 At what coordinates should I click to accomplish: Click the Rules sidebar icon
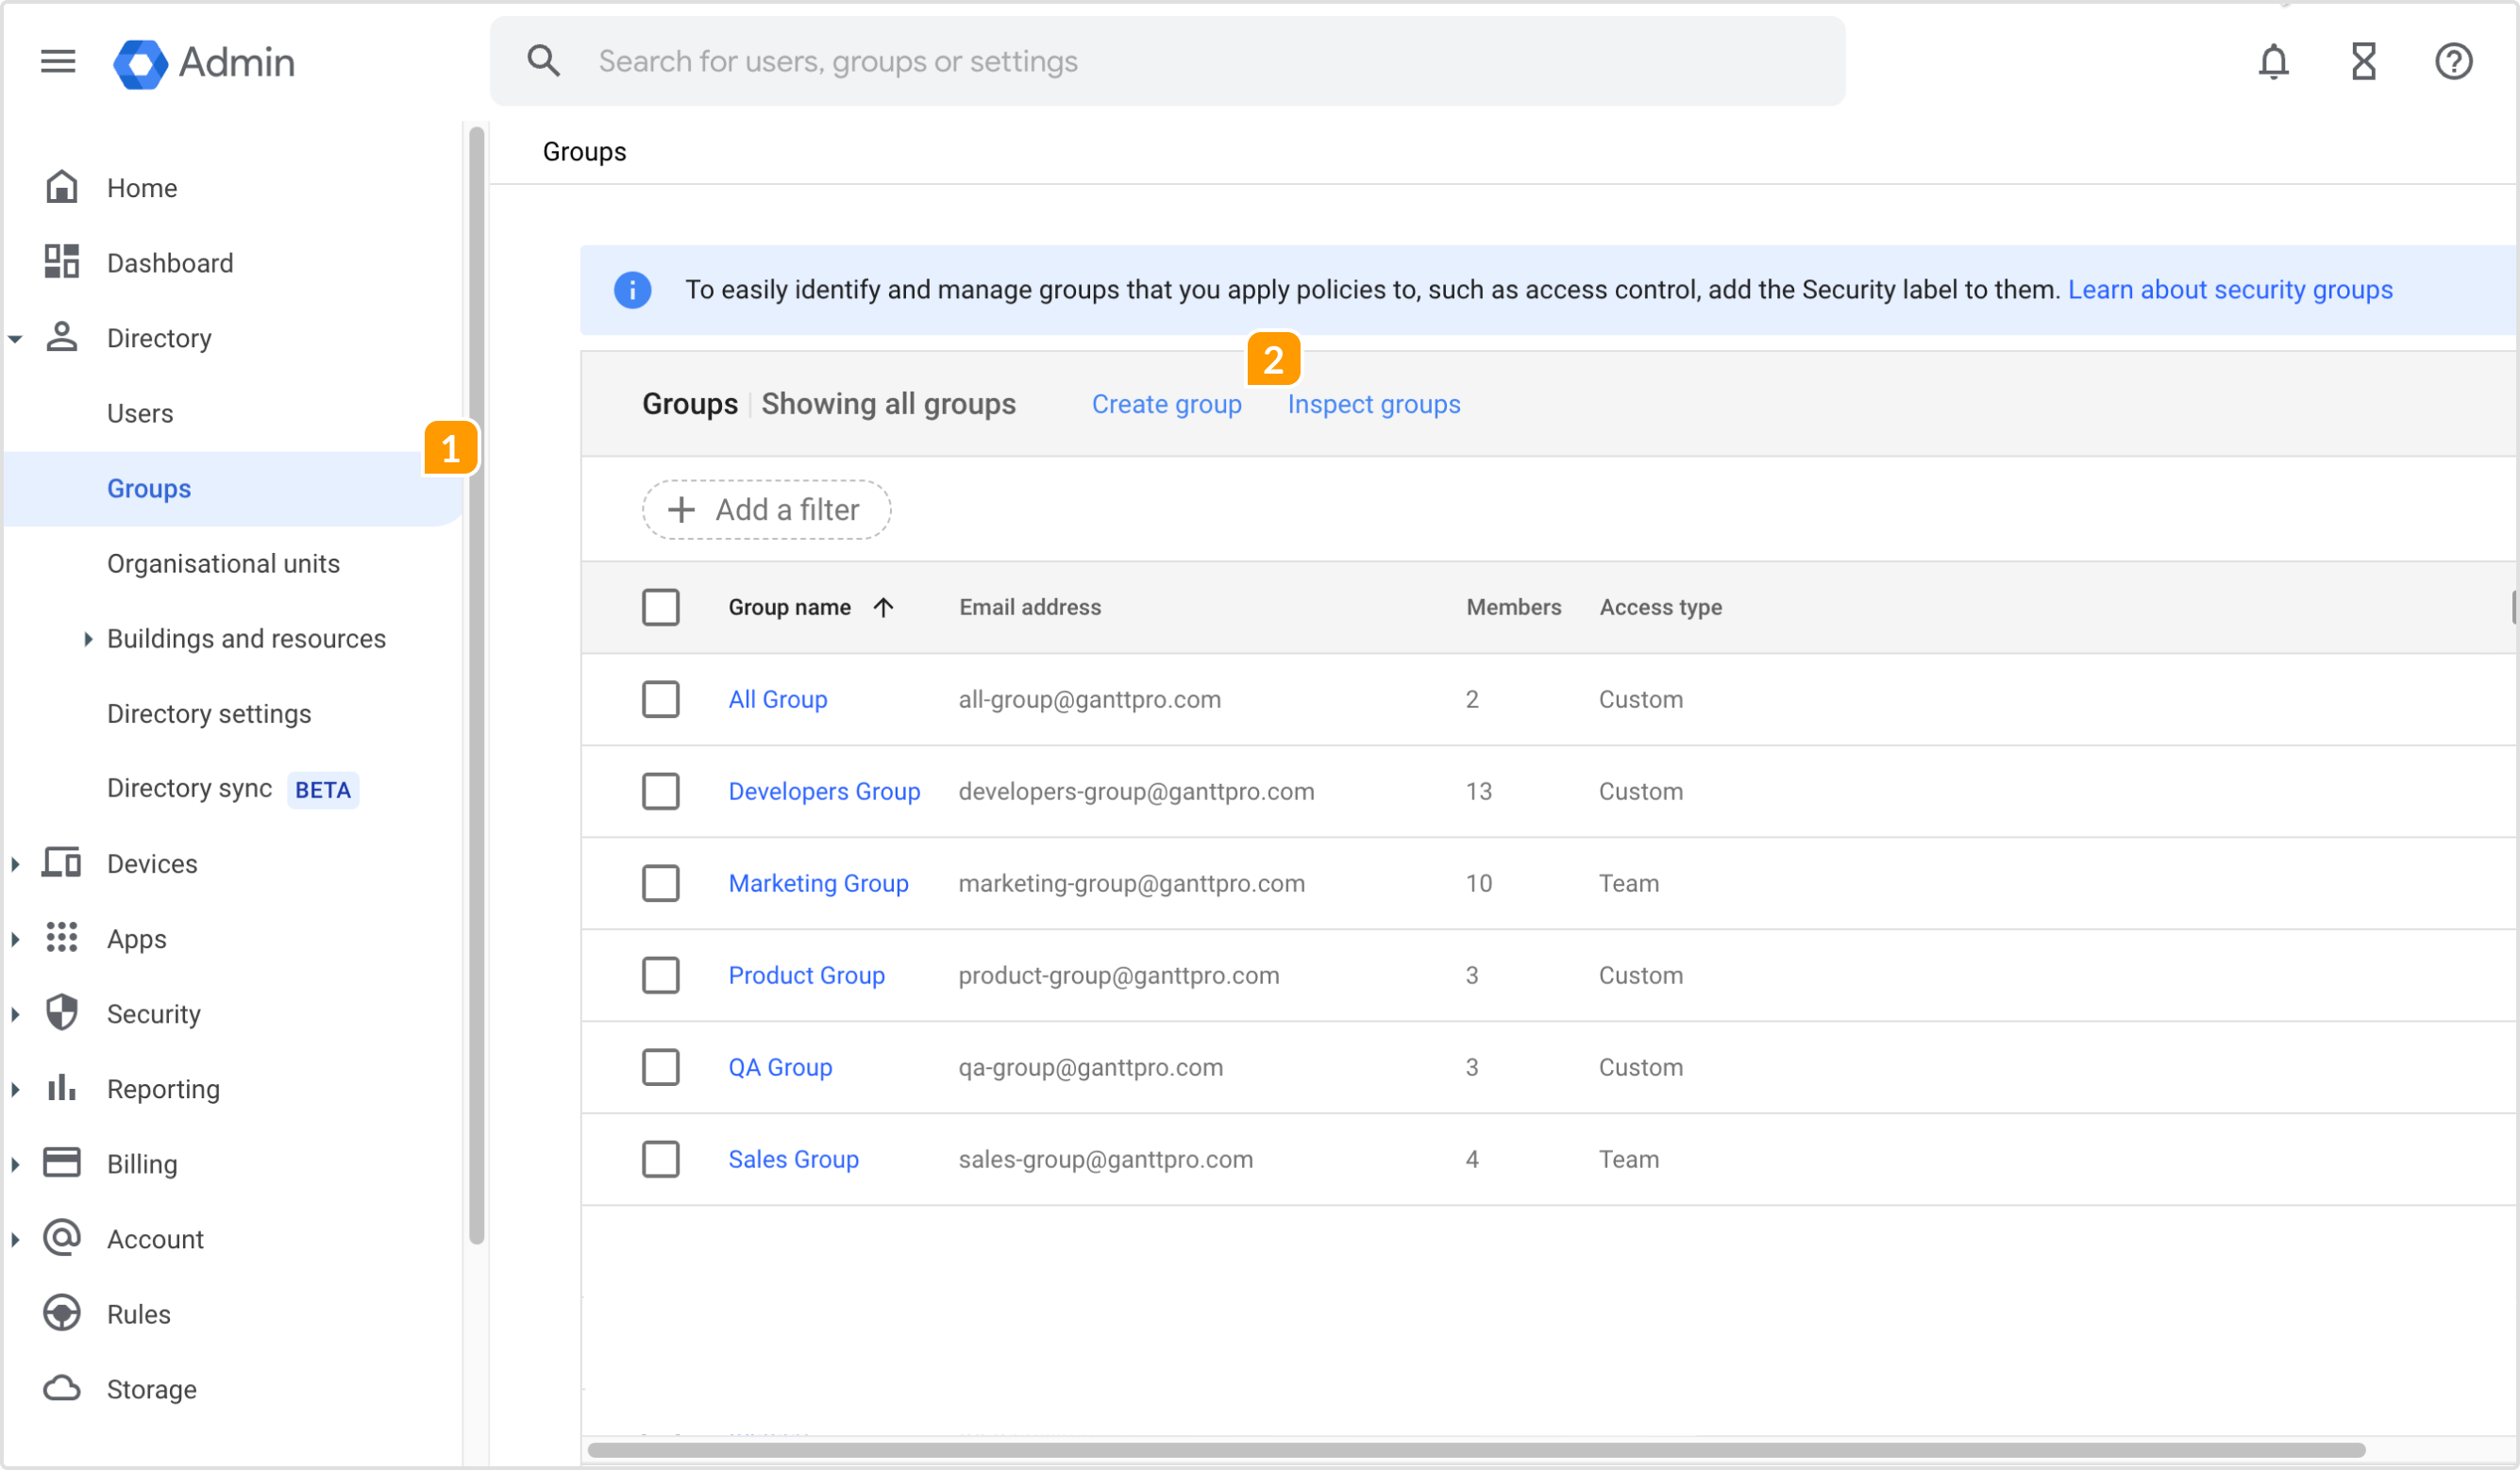[x=62, y=1313]
